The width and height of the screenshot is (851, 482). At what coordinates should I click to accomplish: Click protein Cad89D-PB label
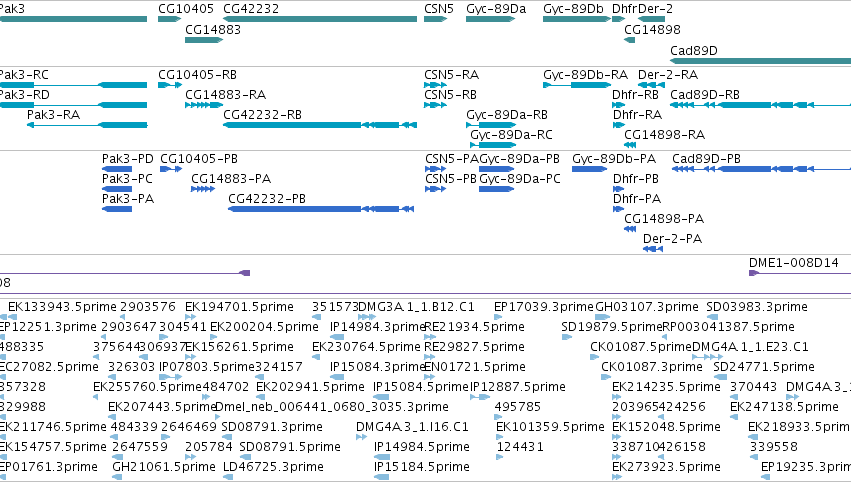[706, 158]
